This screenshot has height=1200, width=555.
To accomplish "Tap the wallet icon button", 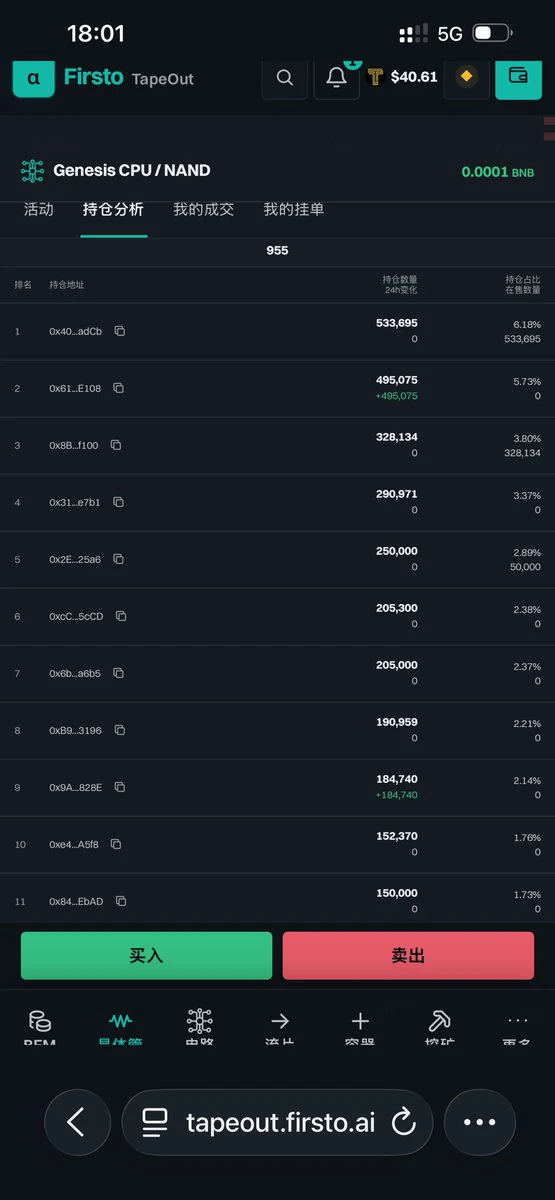I will click(x=518, y=76).
